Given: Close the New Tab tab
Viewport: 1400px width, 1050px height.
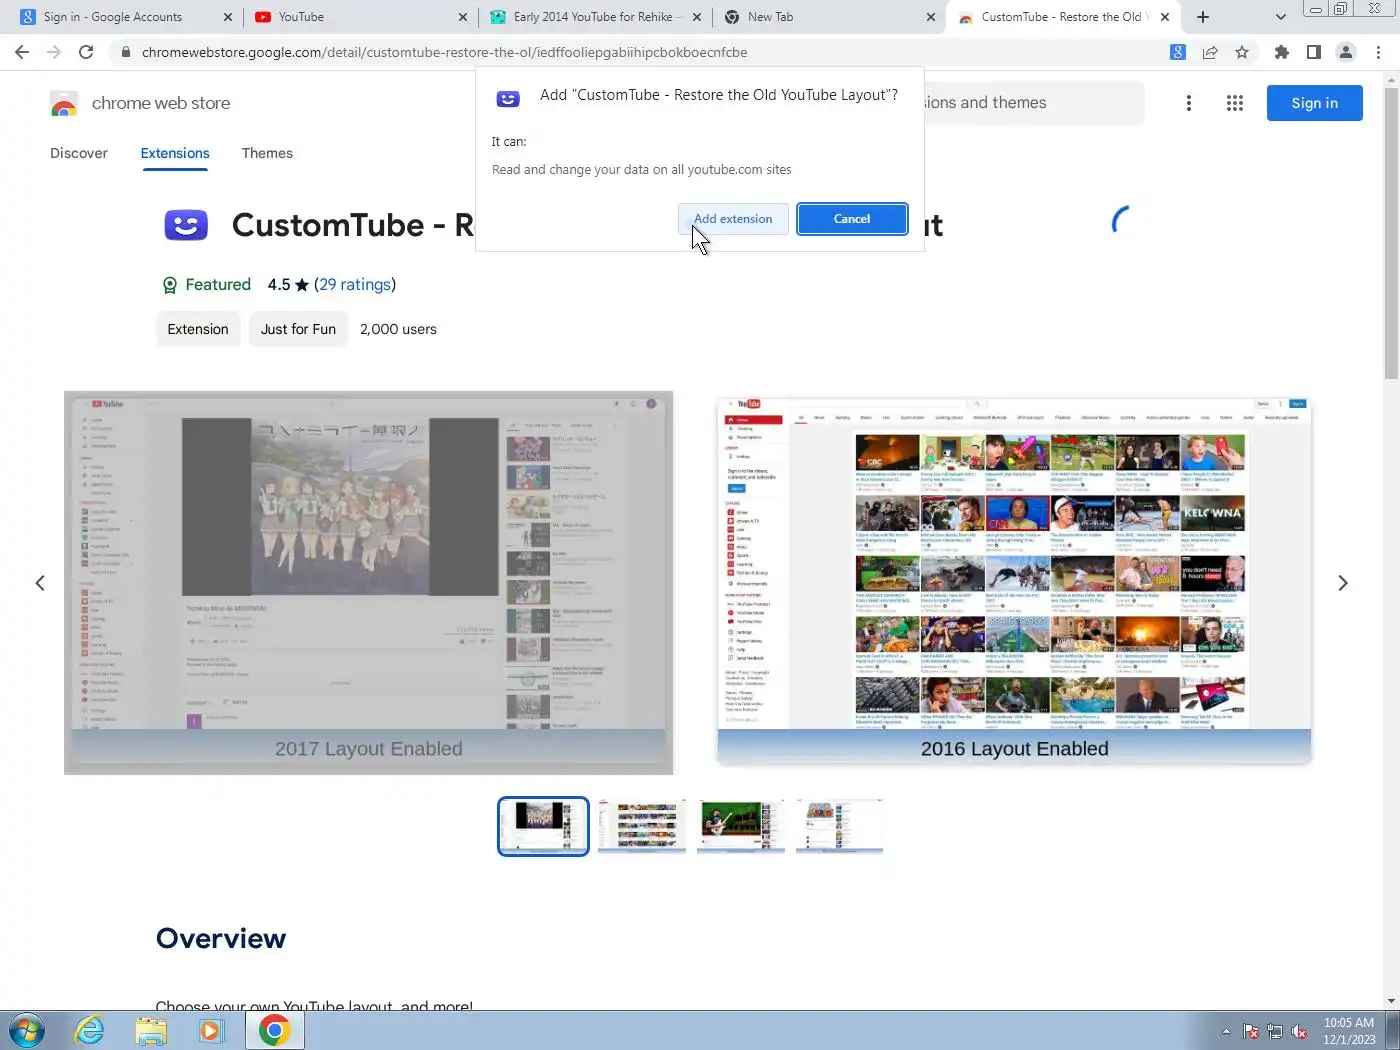Looking at the screenshot, I should pos(931,17).
